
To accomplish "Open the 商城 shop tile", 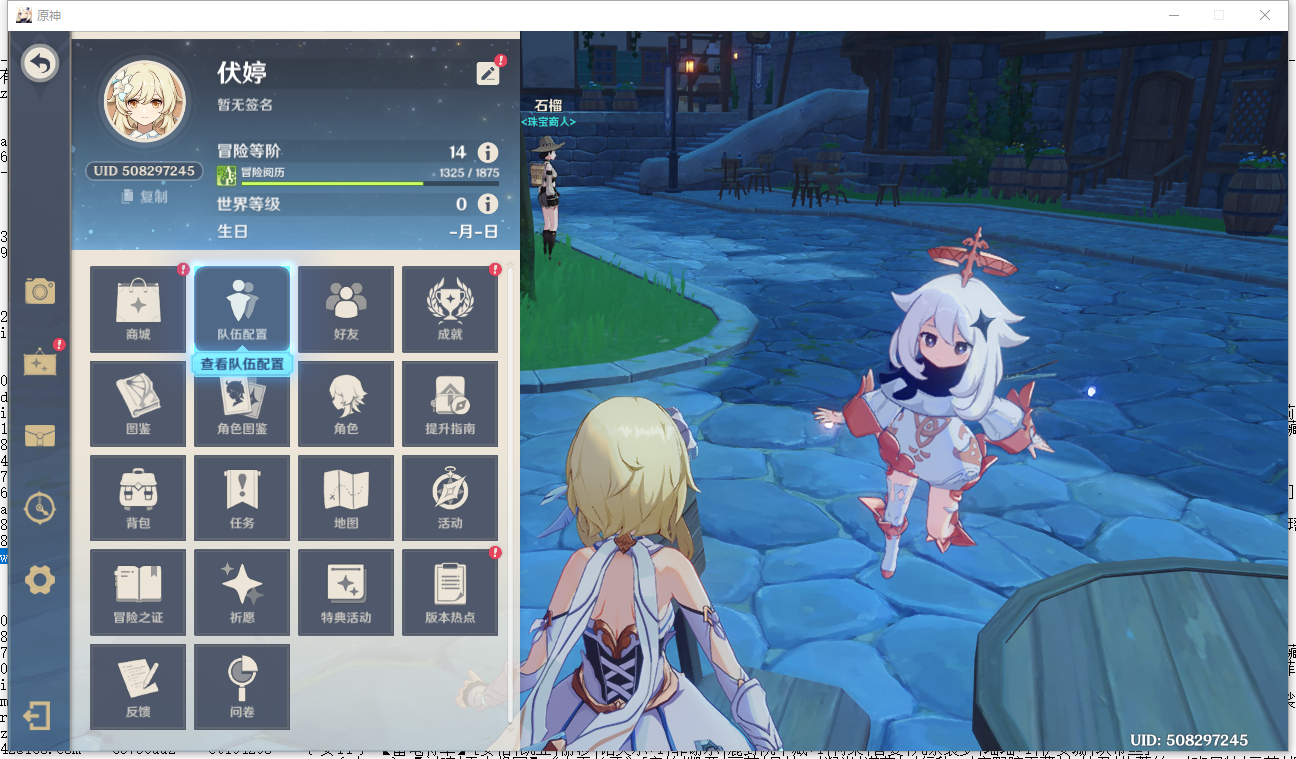I will pyautogui.click(x=138, y=309).
